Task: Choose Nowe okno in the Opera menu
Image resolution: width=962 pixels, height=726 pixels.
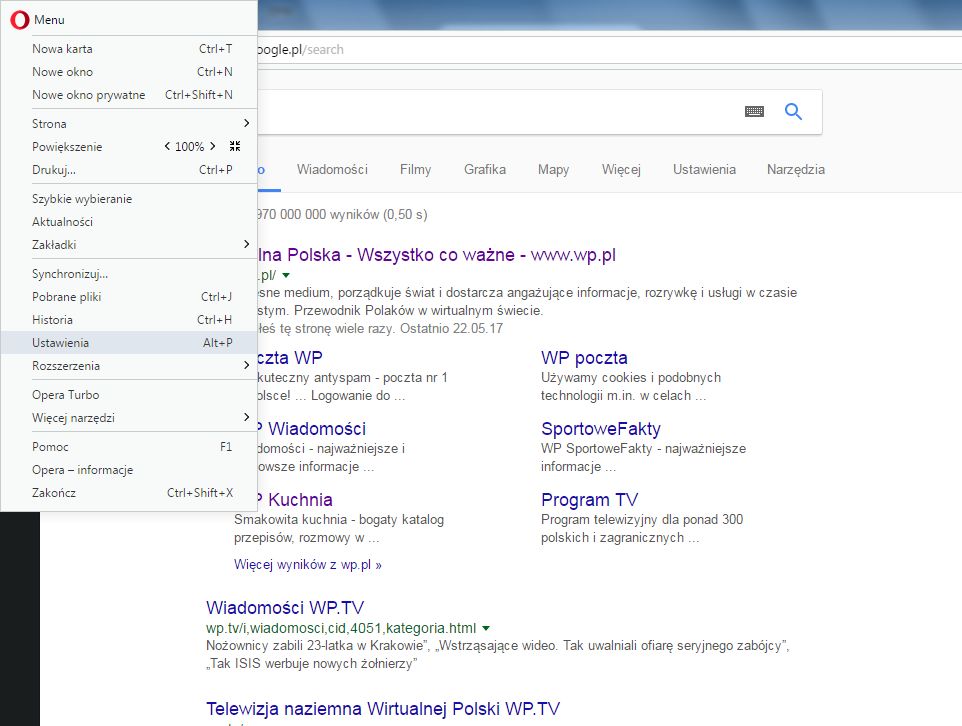Action: point(129,72)
